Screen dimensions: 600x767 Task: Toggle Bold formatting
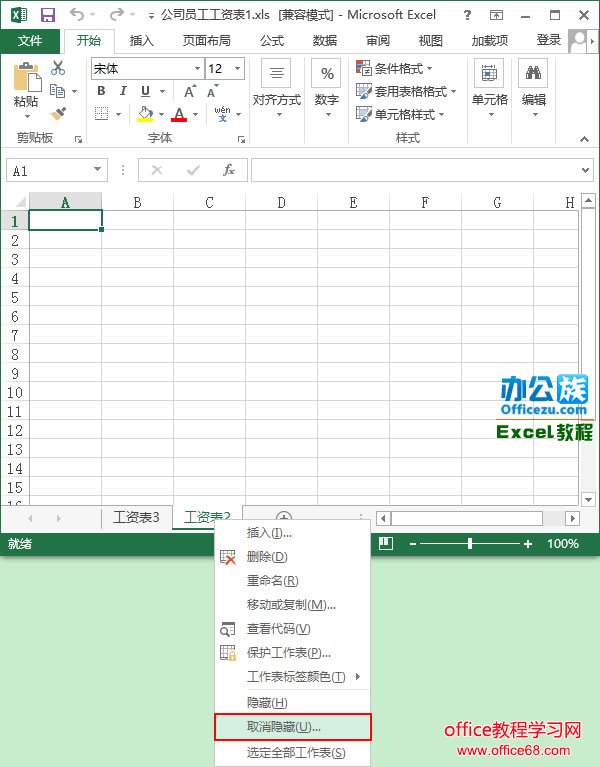click(x=101, y=91)
